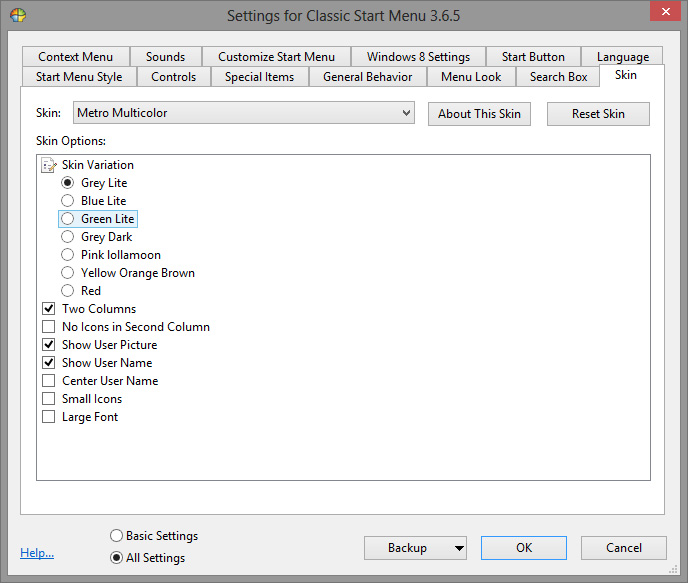The width and height of the screenshot is (688, 583).
Task: Choose the Green Lite variation
Action: click(67, 218)
